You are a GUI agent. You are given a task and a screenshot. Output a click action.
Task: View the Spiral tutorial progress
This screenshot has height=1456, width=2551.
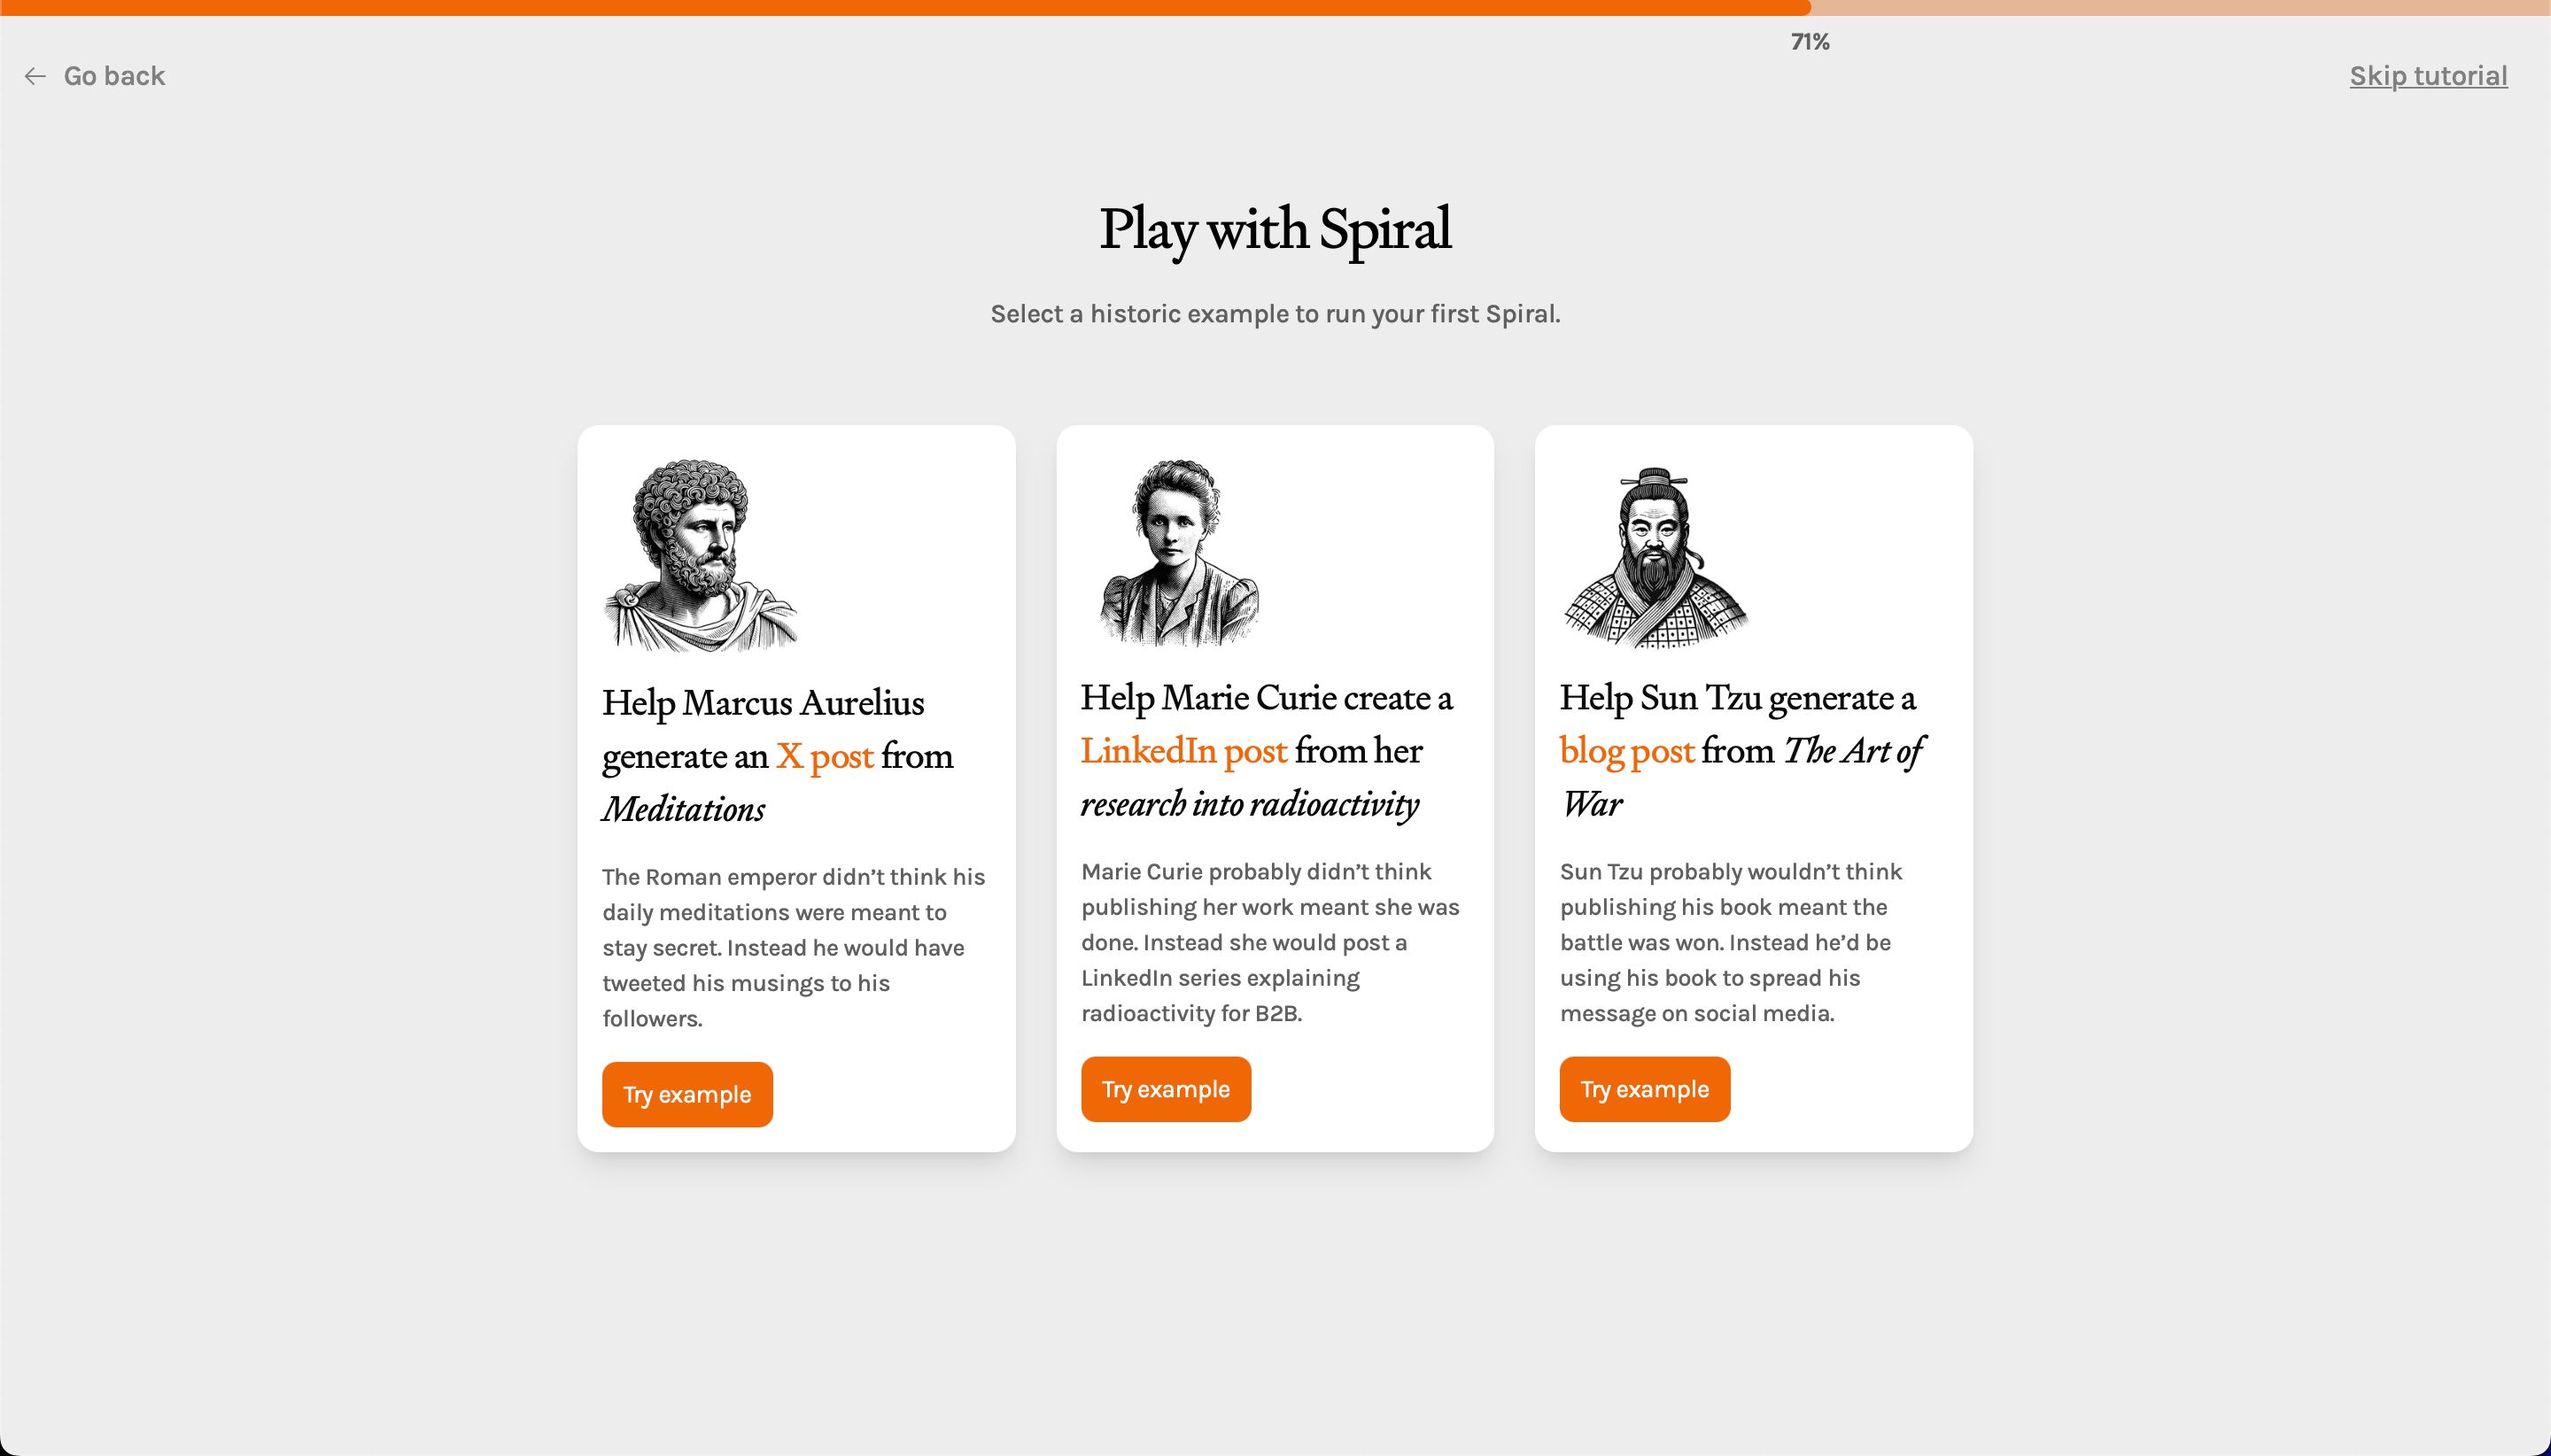[1810, 42]
